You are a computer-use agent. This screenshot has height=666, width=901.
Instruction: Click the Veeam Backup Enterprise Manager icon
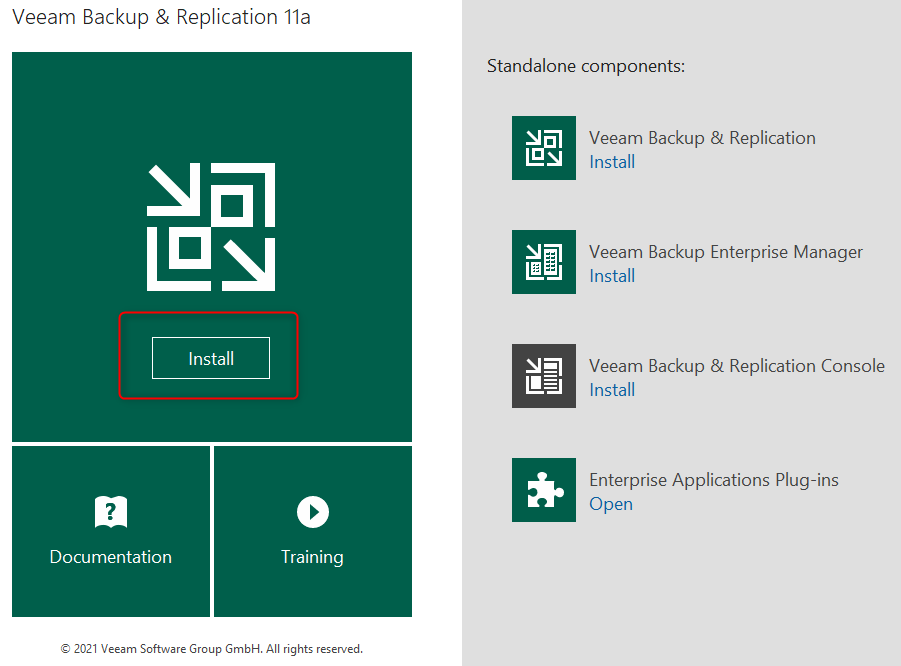click(544, 261)
